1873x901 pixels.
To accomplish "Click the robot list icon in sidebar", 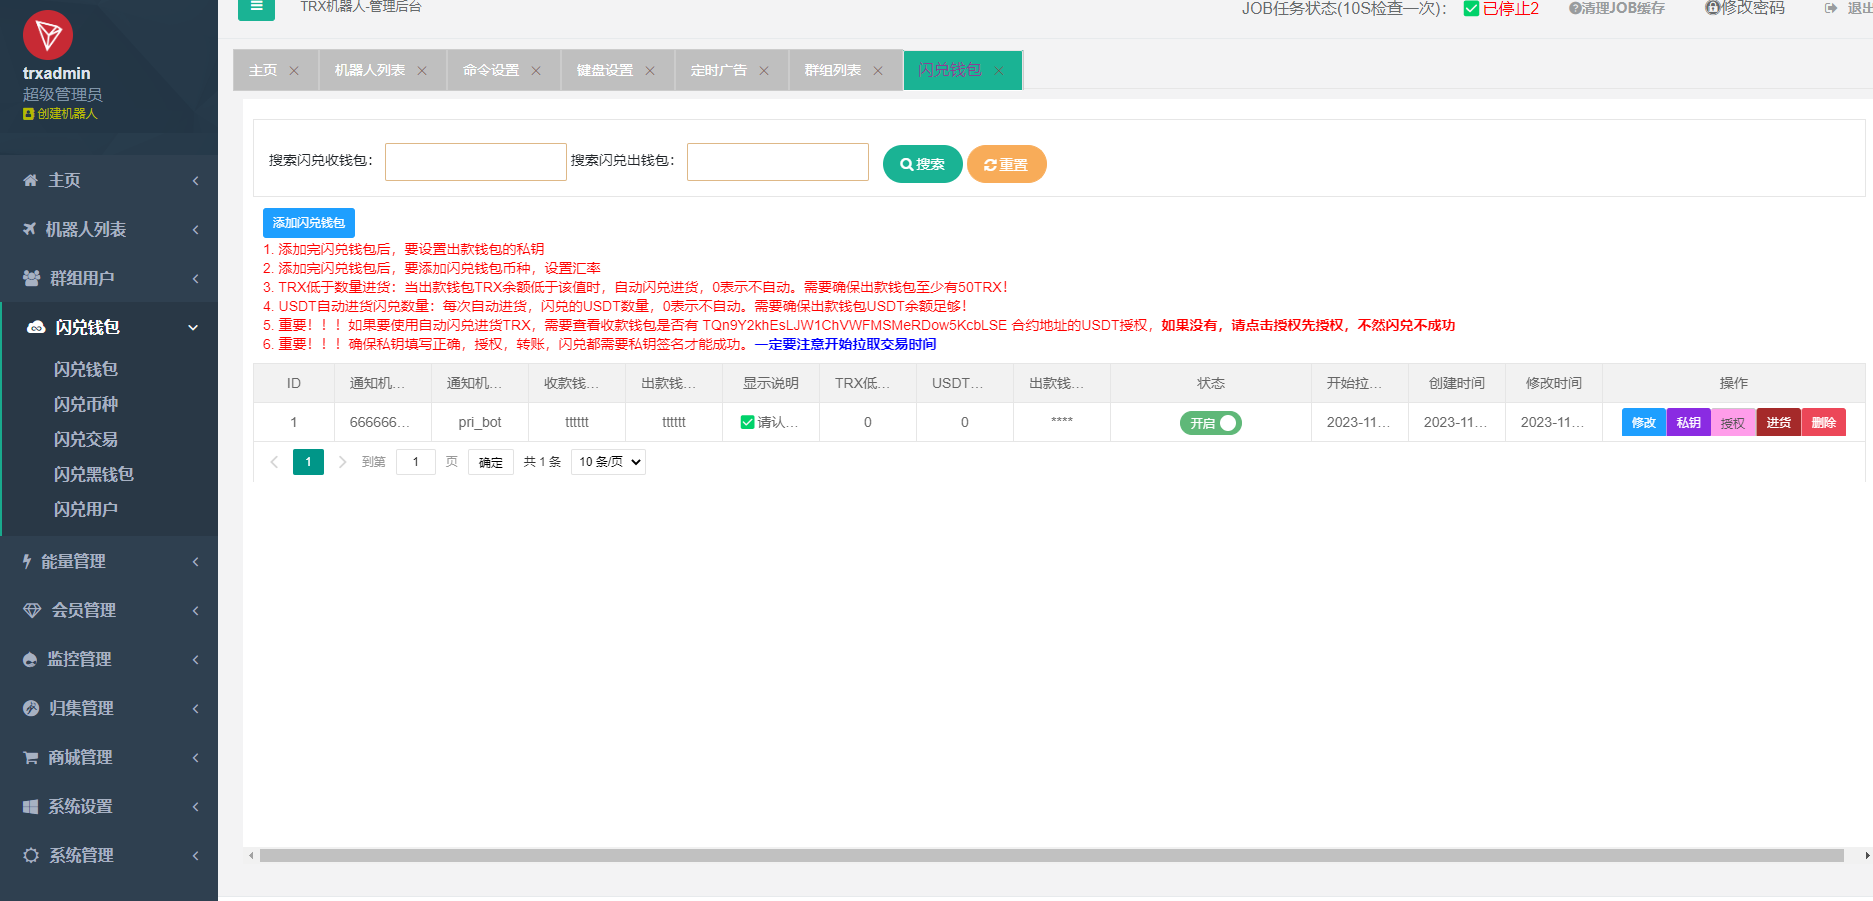I will click(30, 229).
